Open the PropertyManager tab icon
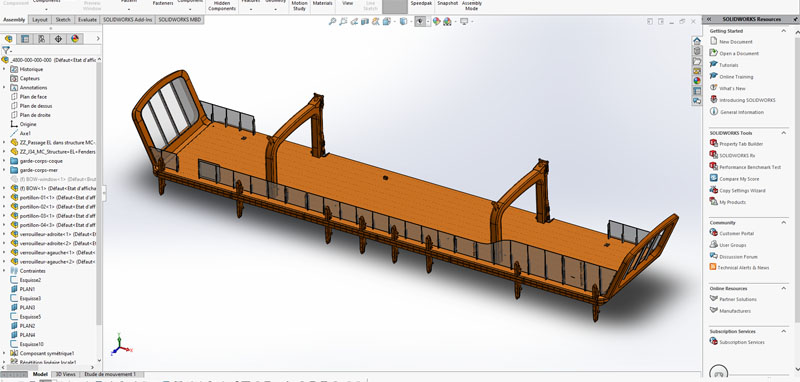 point(24,39)
